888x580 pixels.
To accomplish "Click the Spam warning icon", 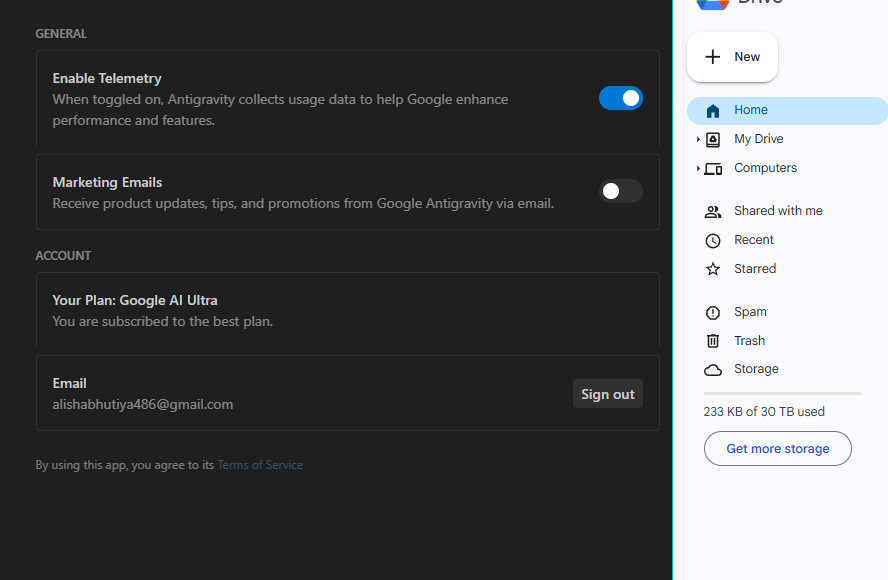I will 713,313.
